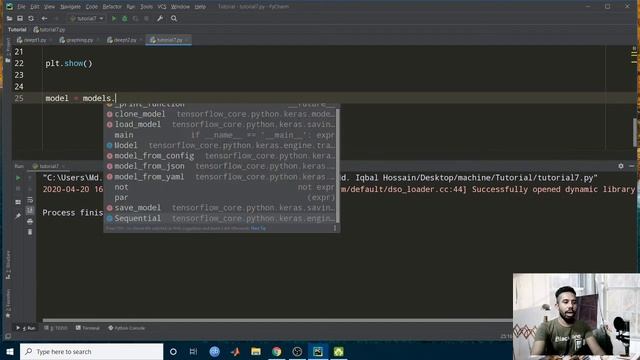Toggle soft-wrap in Run console
The height and width of the screenshot is (360, 640).
(x=30, y=200)
